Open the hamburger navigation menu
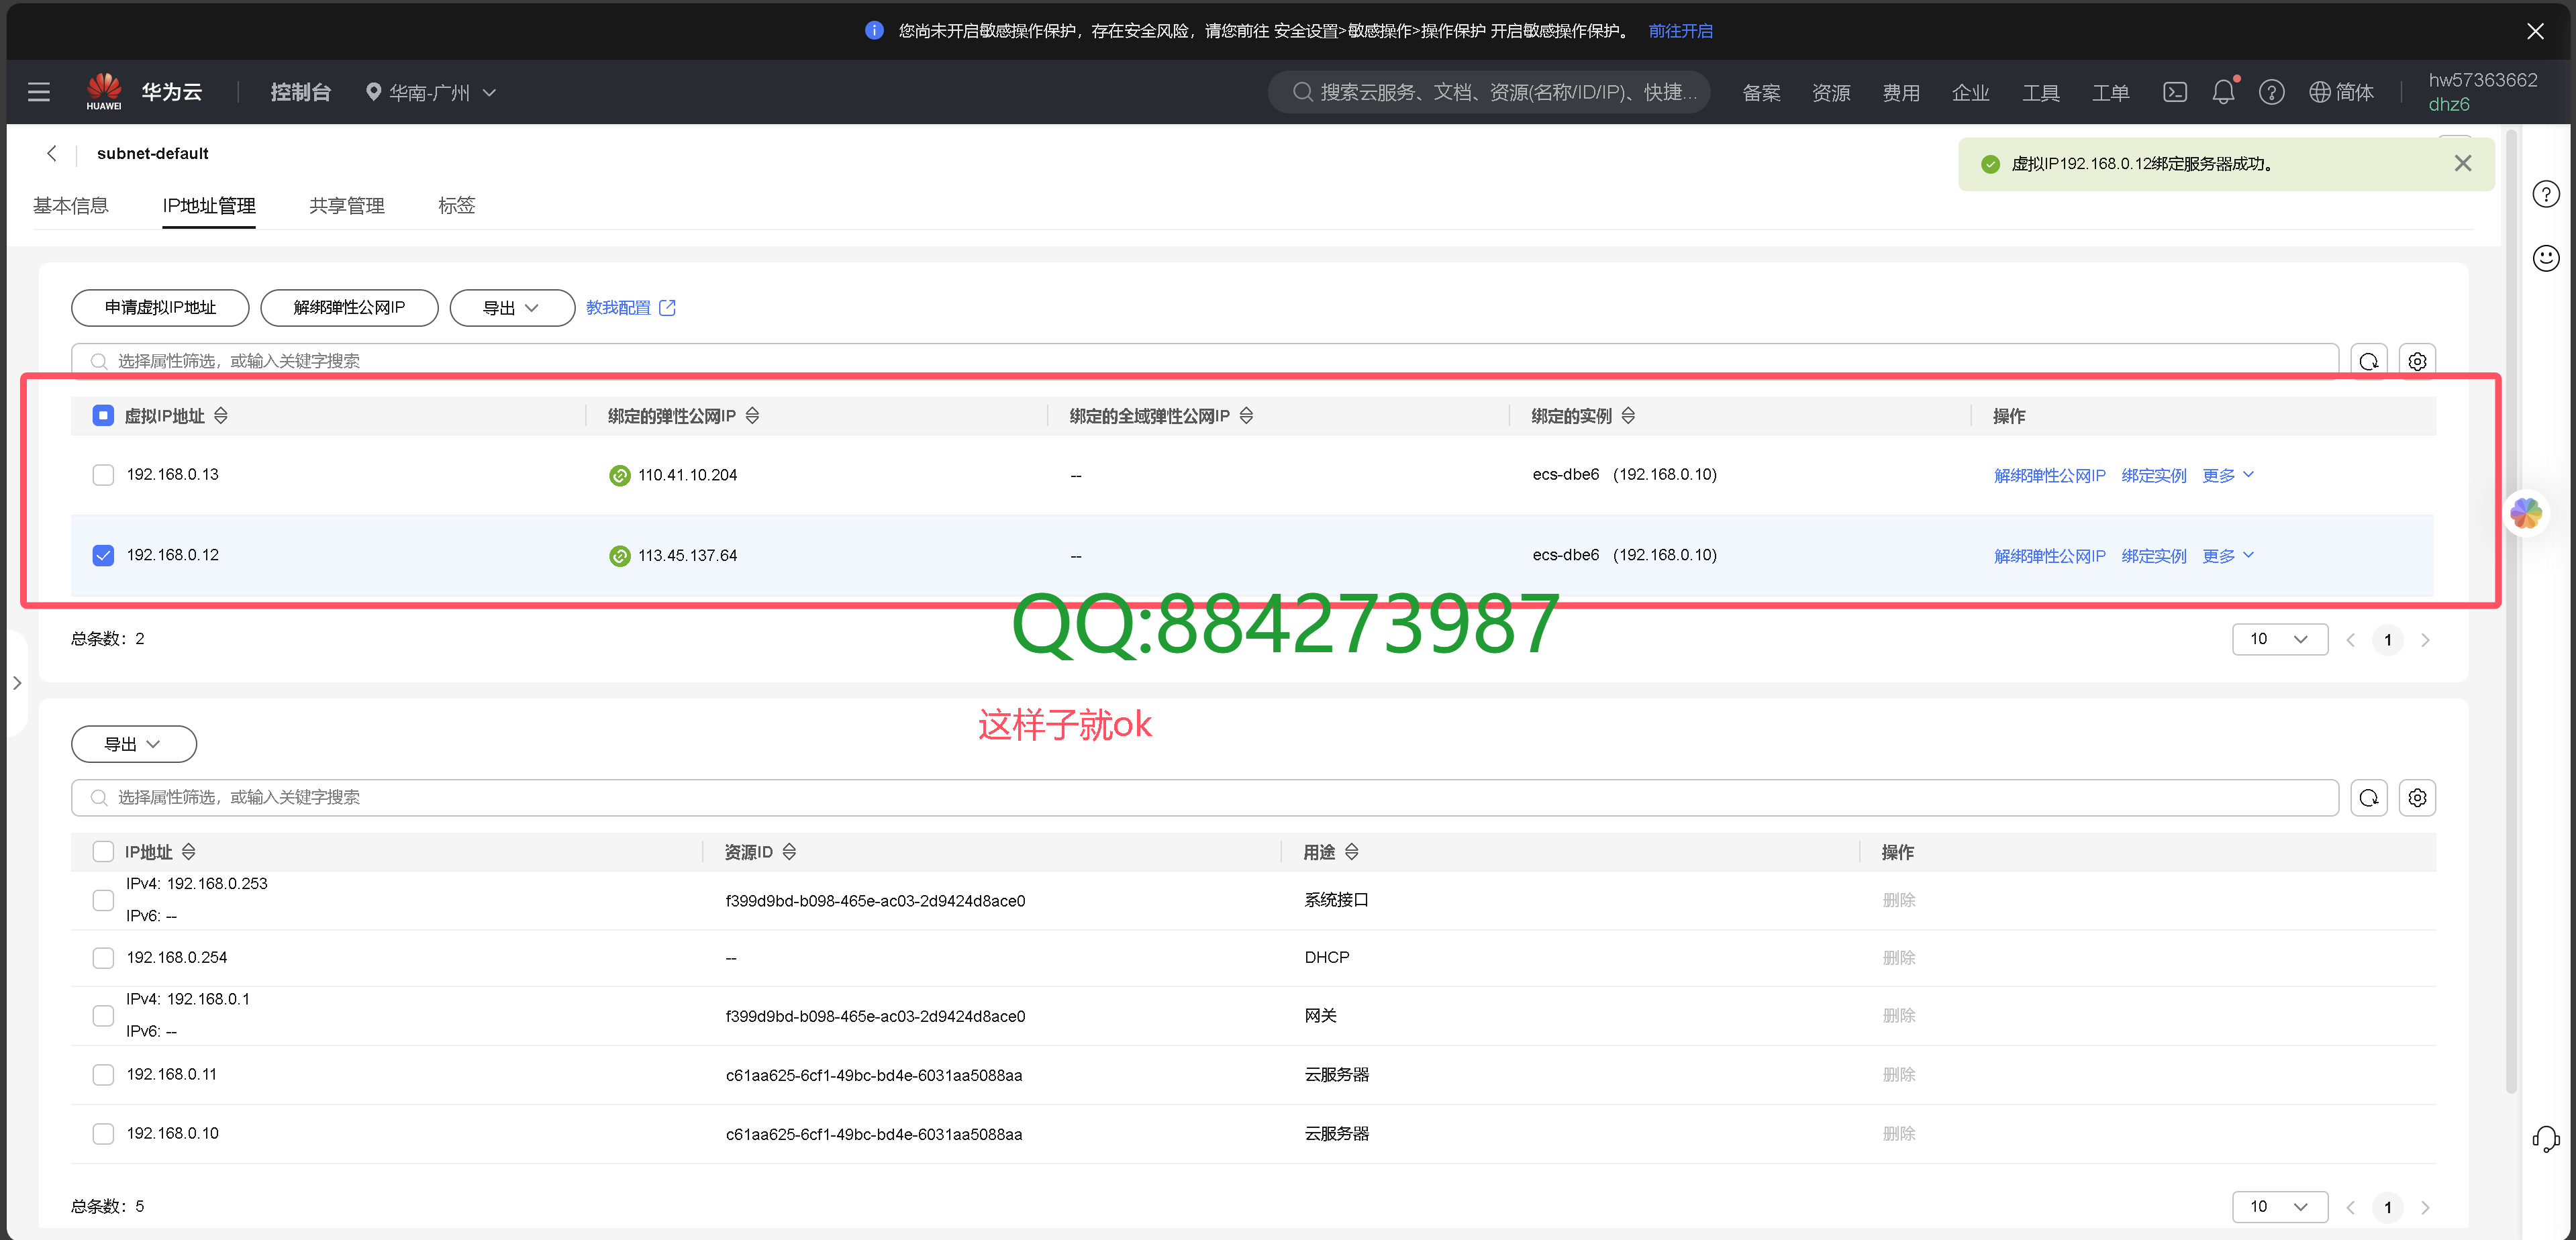2576x1240 pixels. coord(39,92)
